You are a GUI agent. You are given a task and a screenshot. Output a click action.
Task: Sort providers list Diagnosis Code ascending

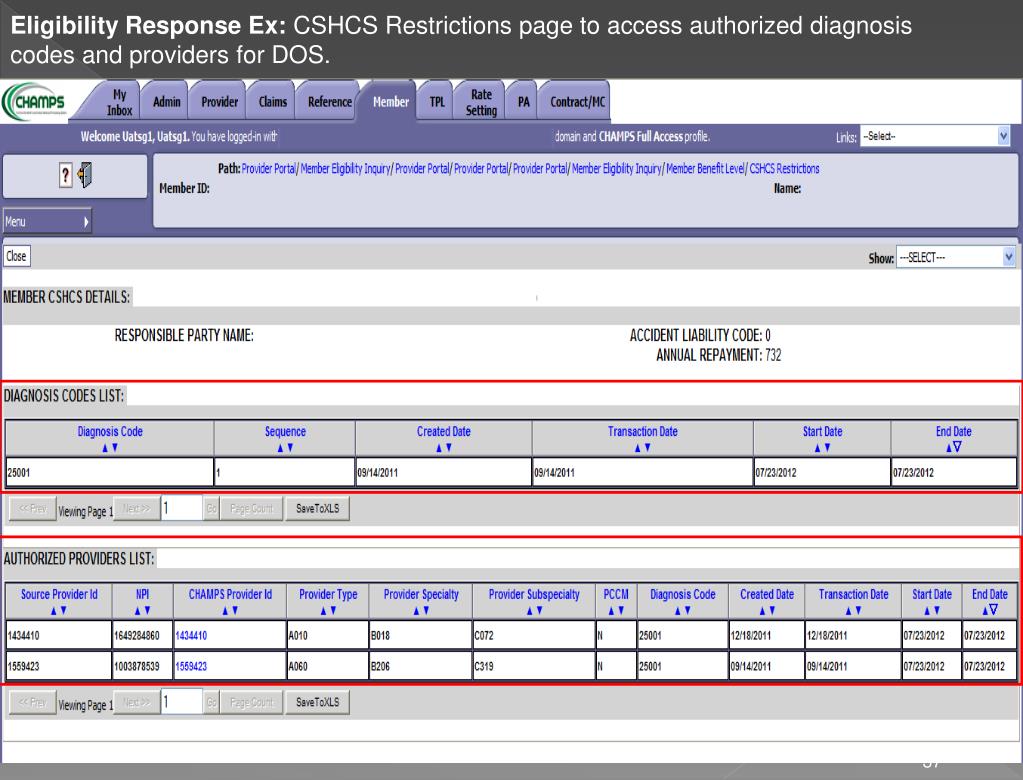(x=677, y=611)
